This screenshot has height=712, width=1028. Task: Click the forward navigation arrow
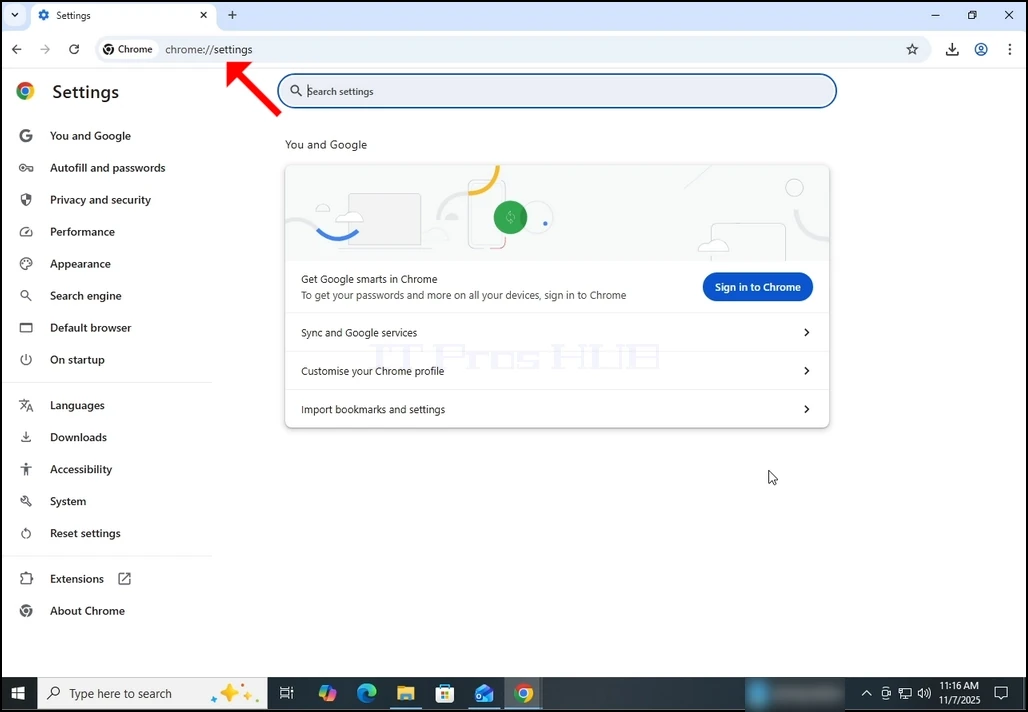(45, 49)
